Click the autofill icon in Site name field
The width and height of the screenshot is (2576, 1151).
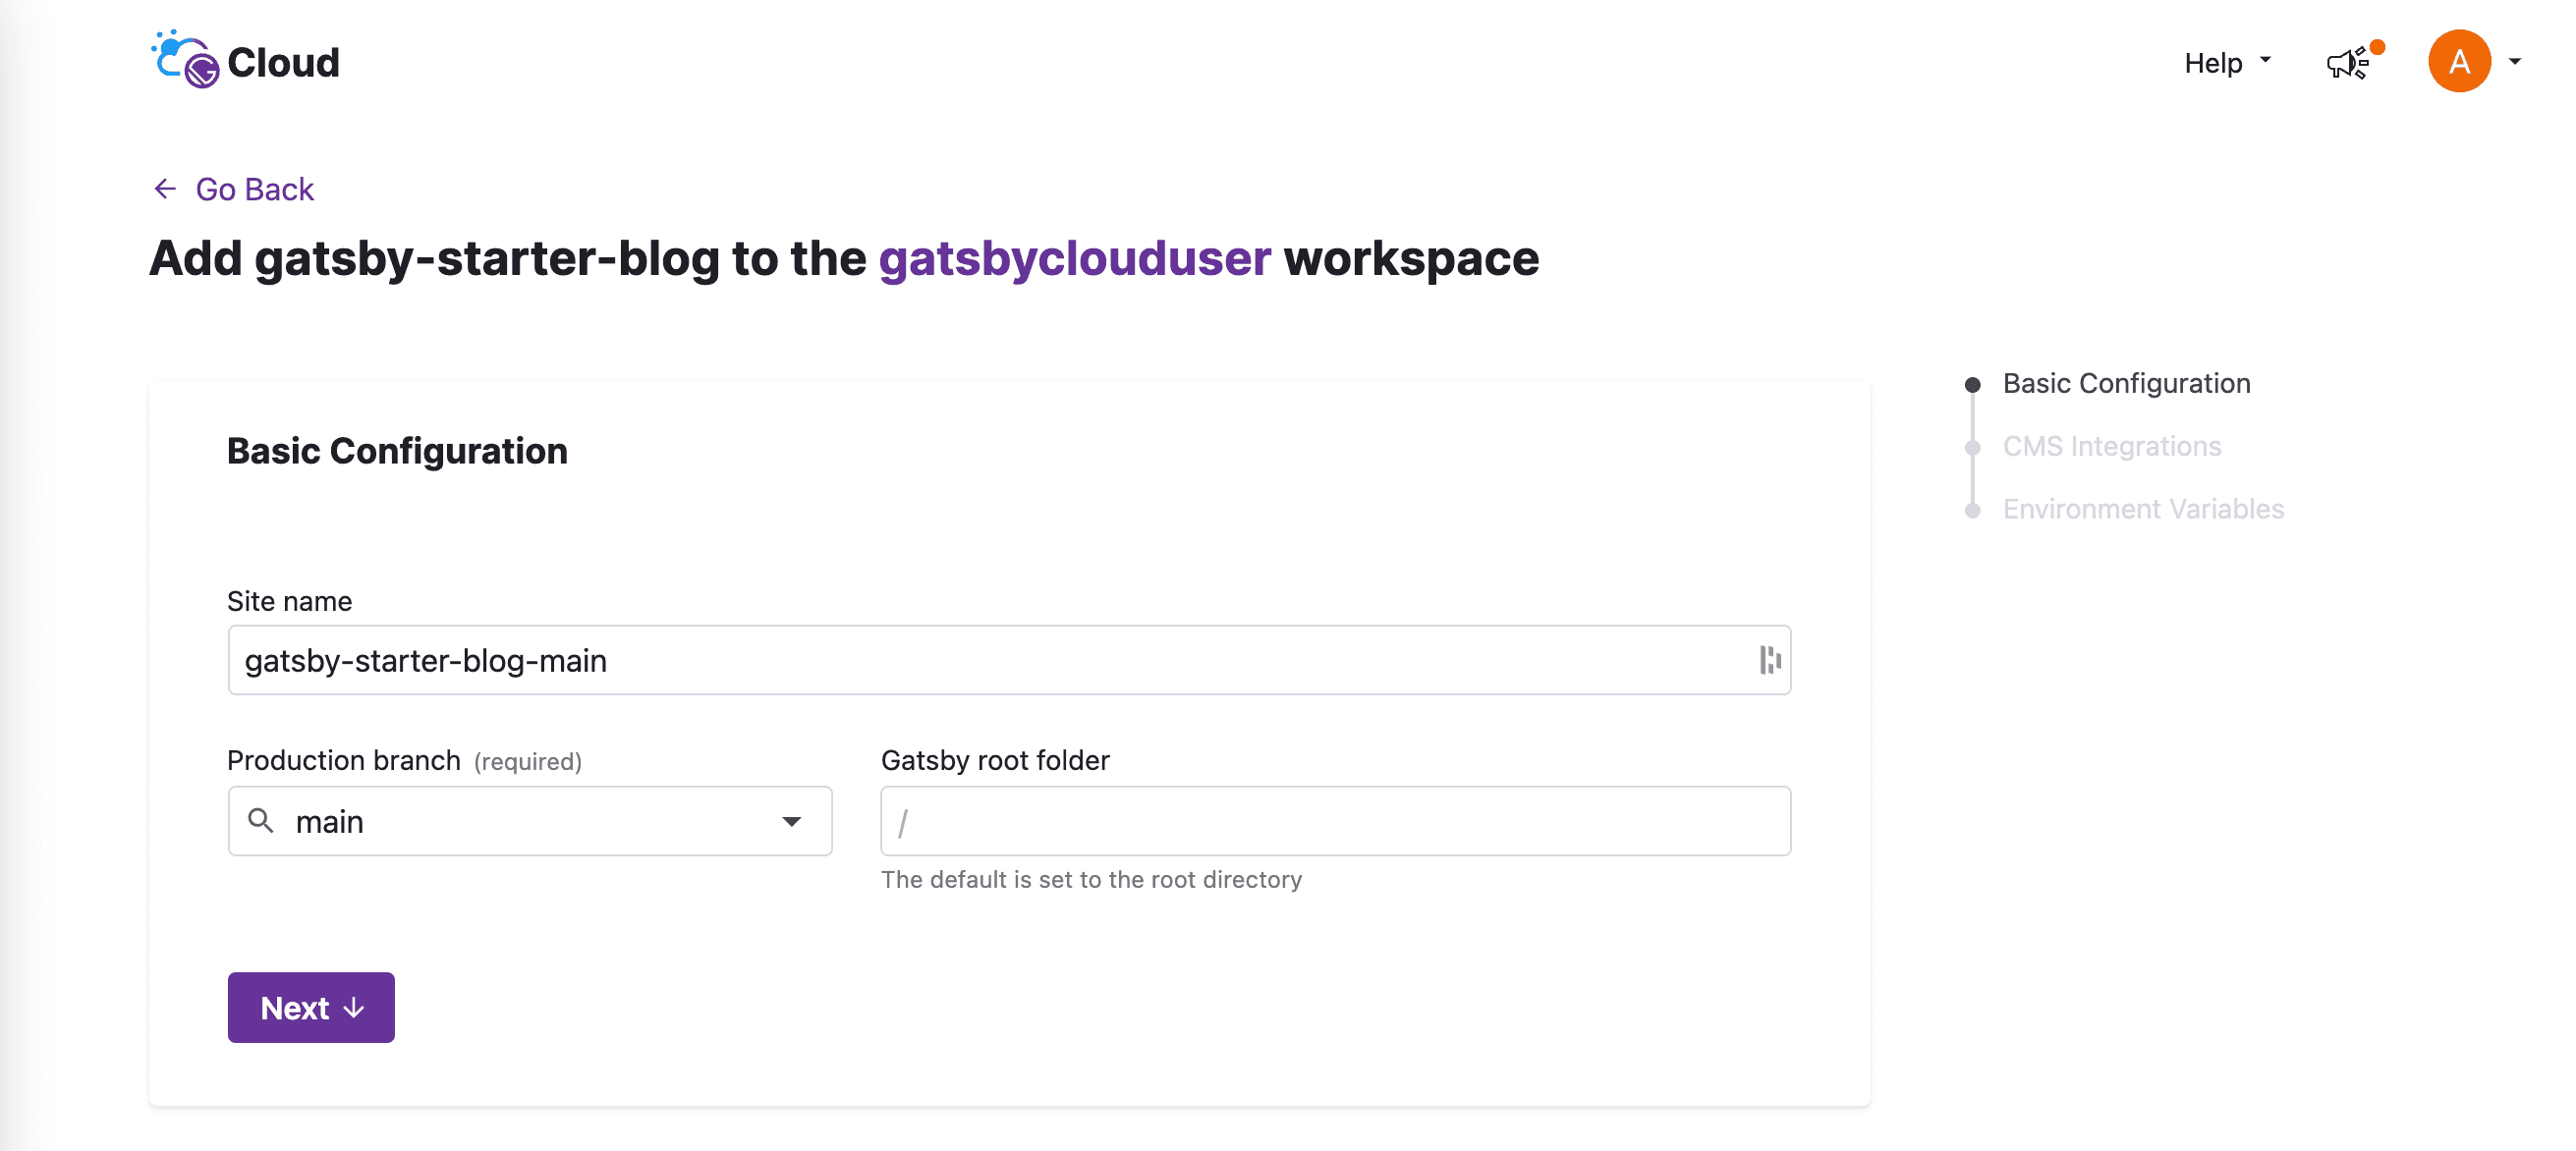1769,660
